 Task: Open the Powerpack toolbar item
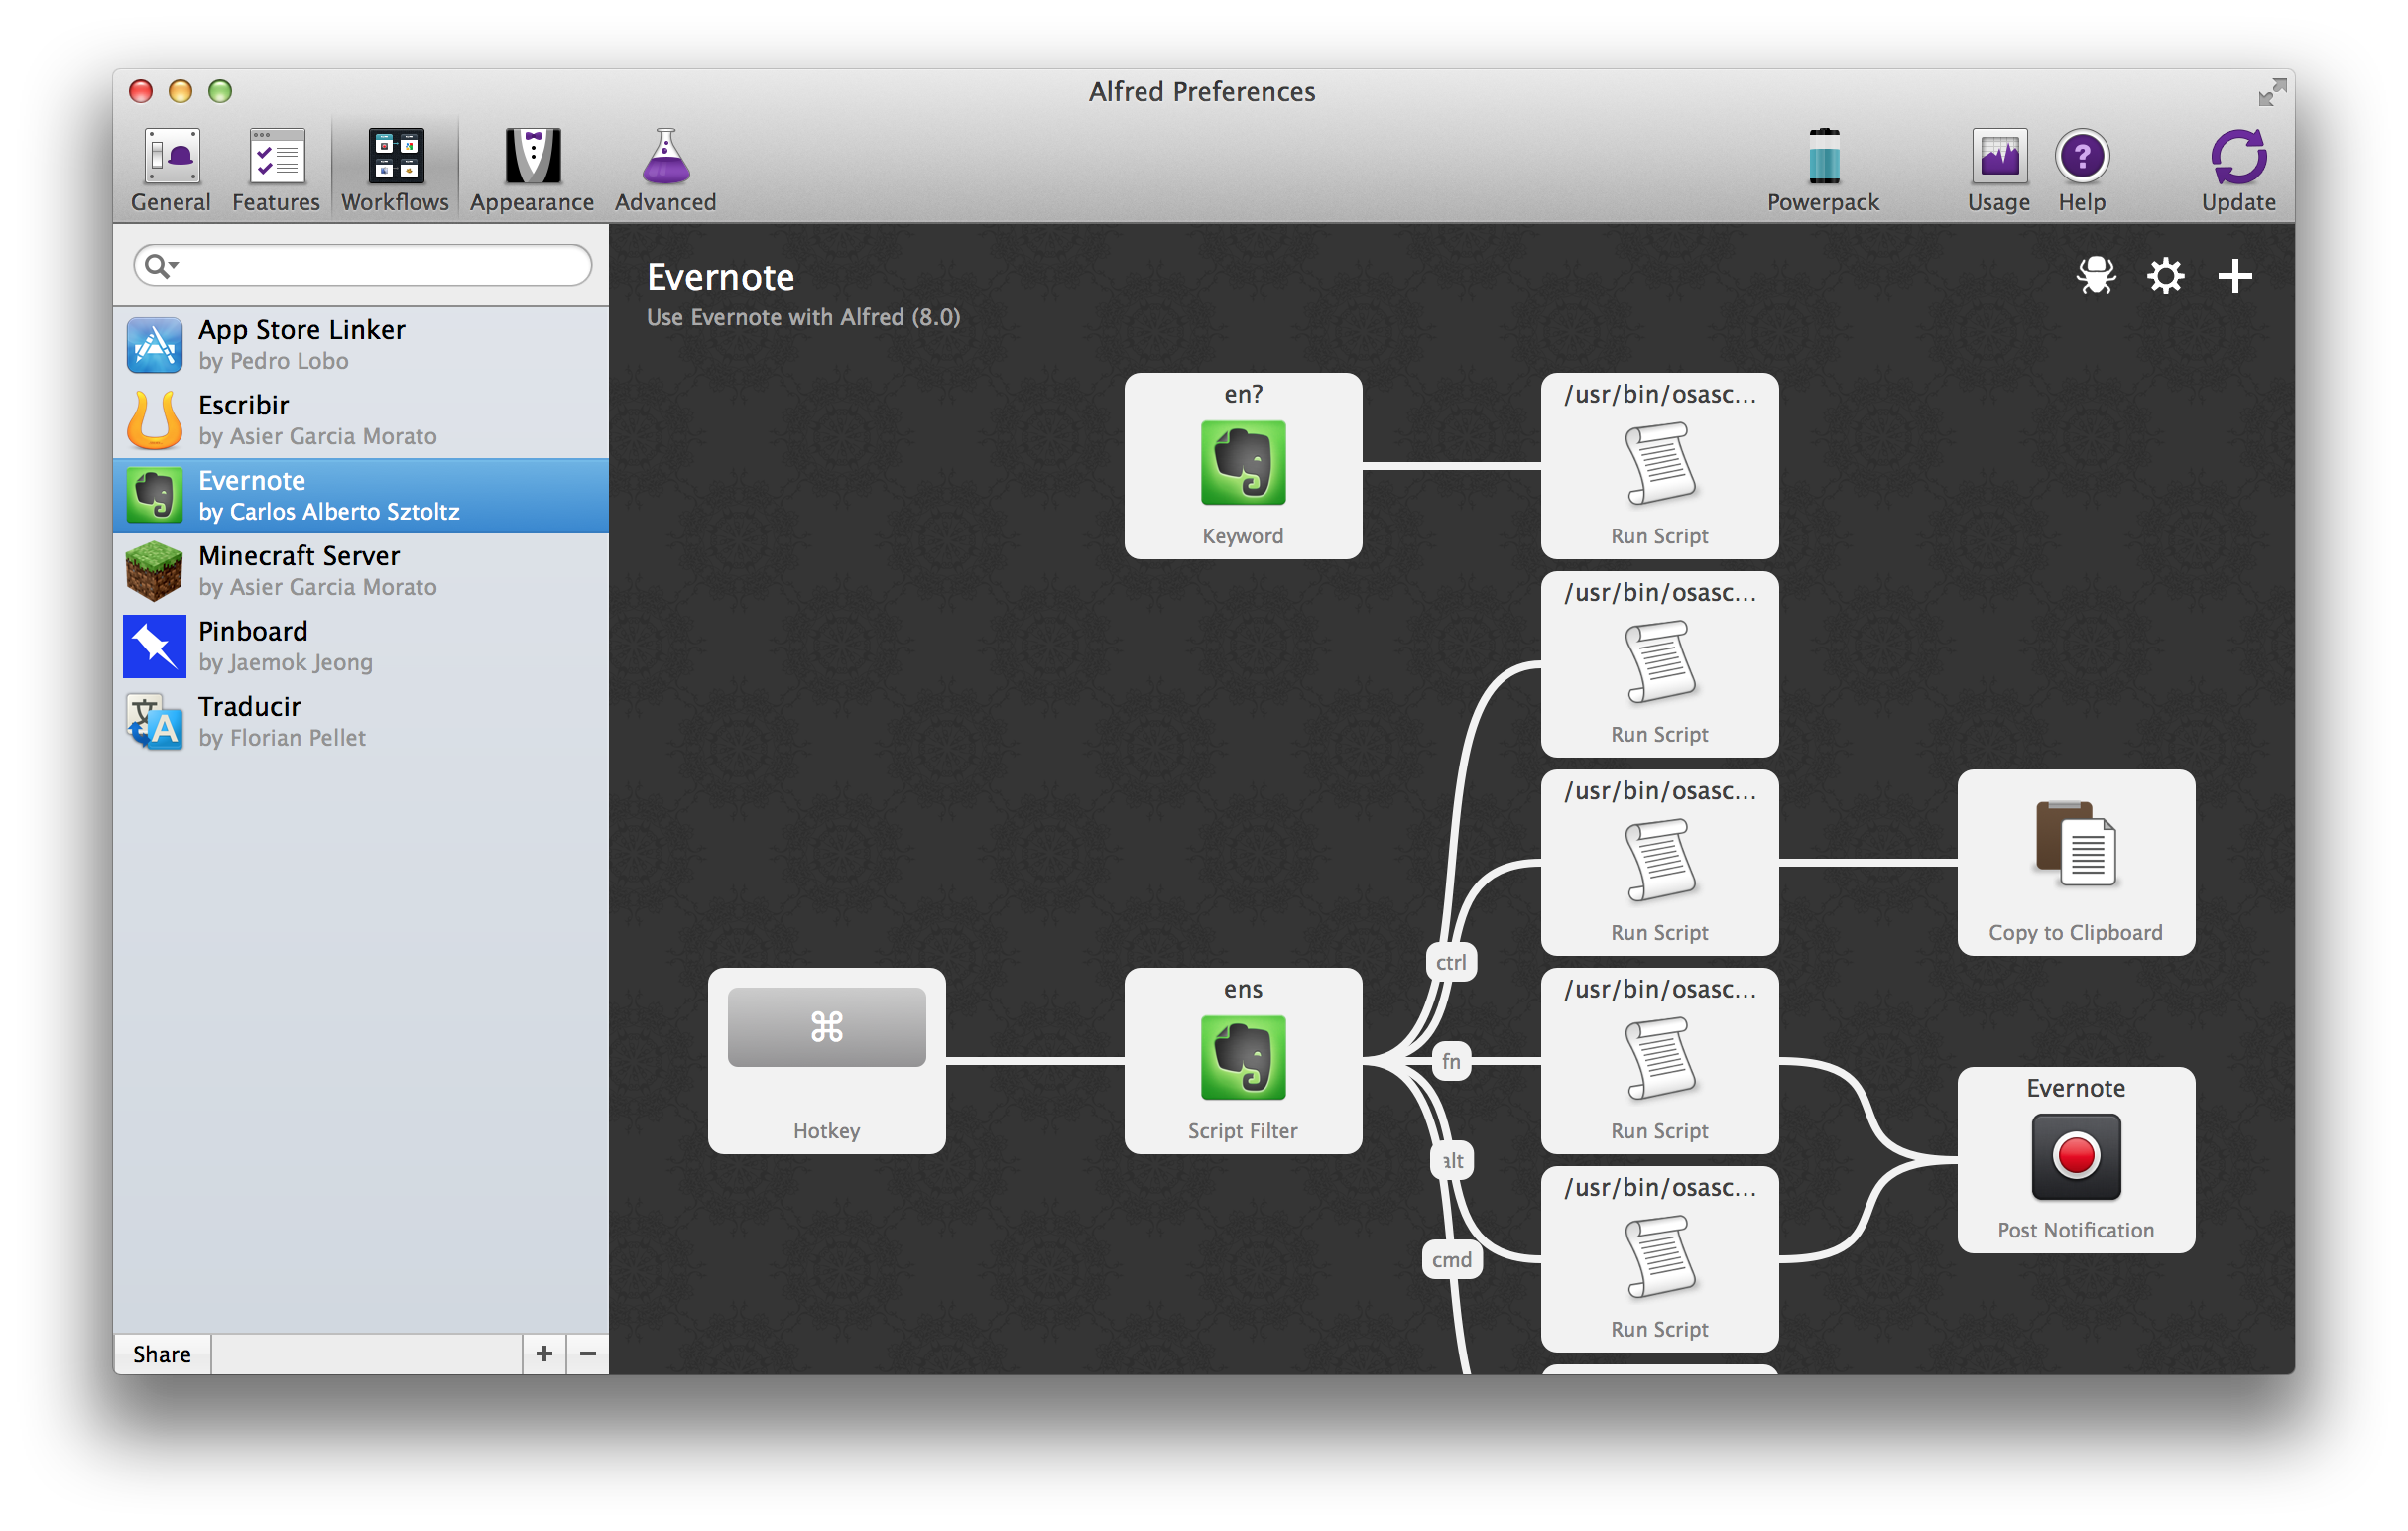pos(1823,170)
